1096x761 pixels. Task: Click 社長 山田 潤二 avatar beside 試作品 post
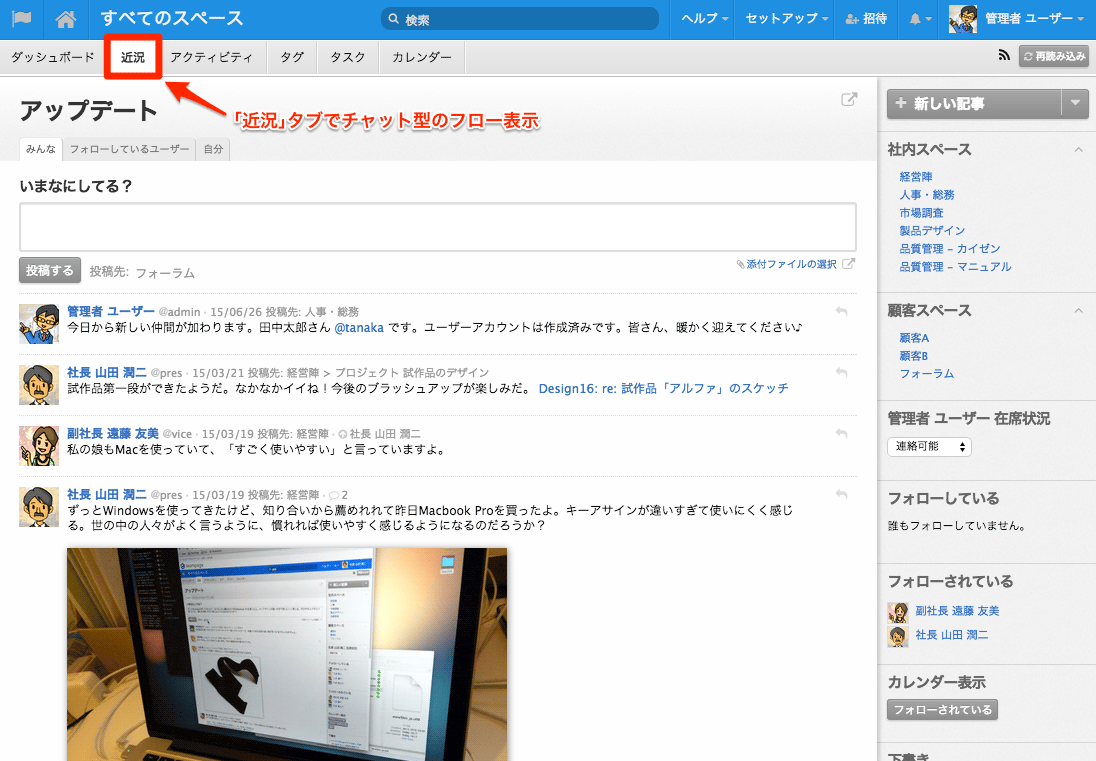39,385
